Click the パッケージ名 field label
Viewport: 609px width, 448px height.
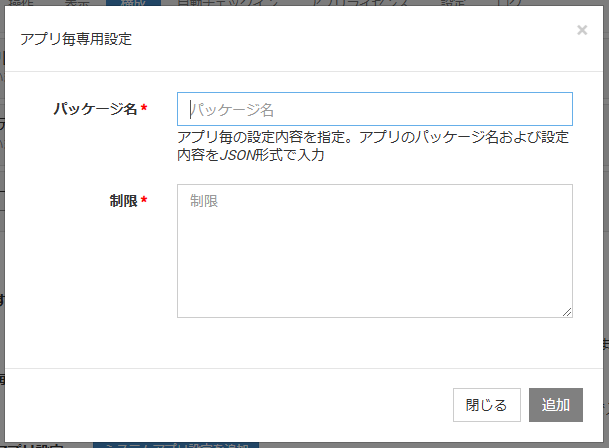click(95, 109)
